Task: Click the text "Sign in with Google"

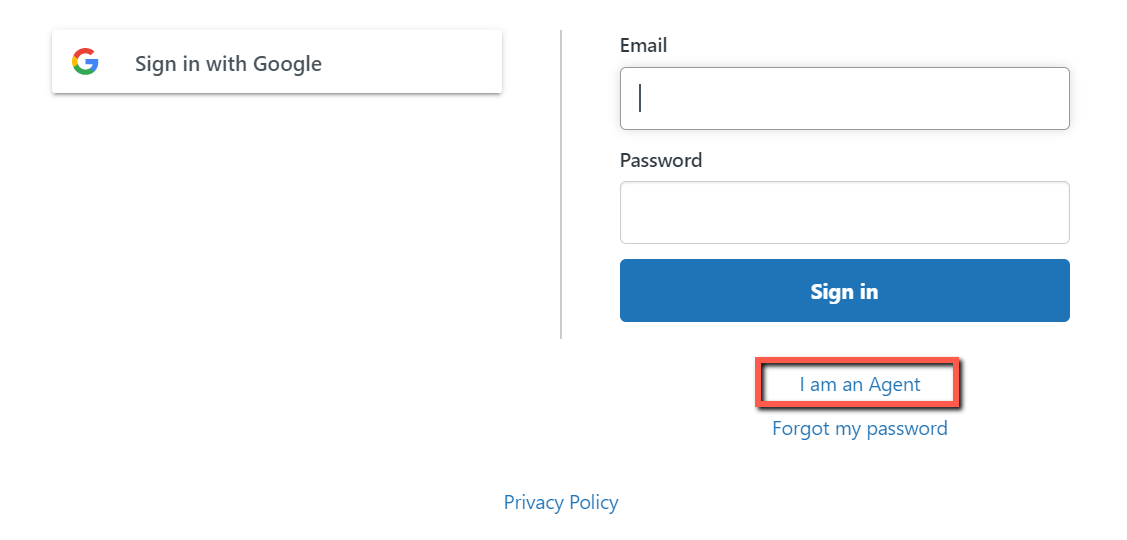Action: [x=229, y=64]
